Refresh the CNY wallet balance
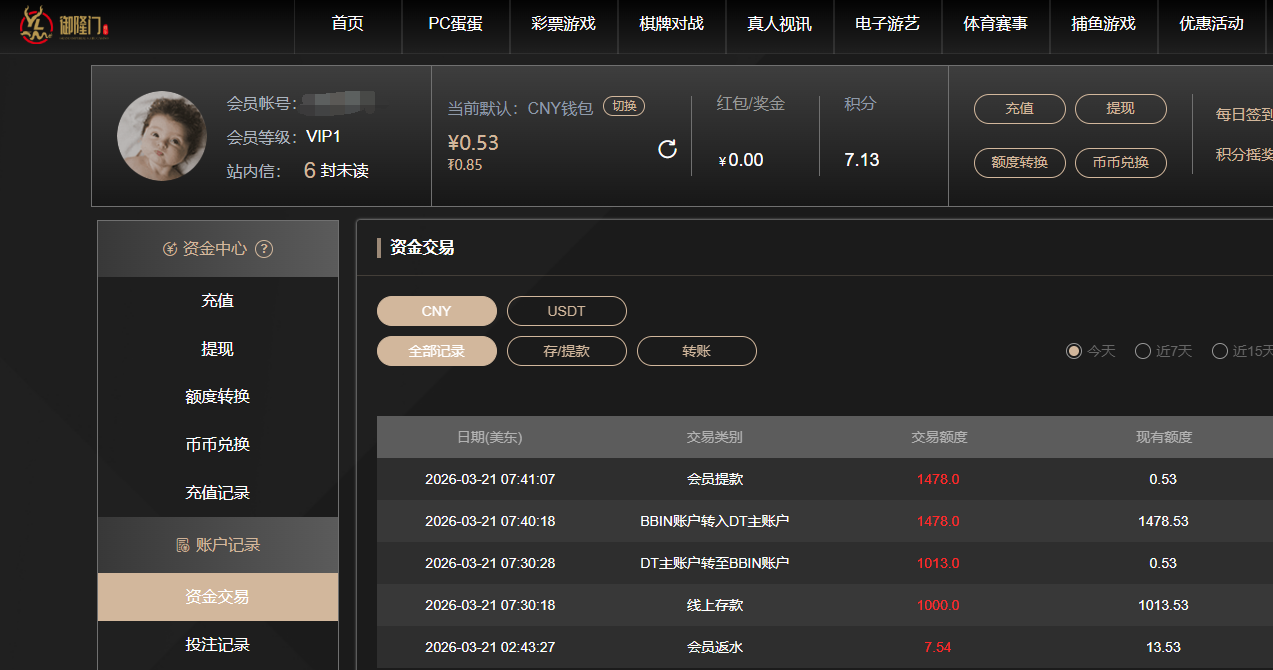The image size is (1273, 670). [x=667, y=149]
